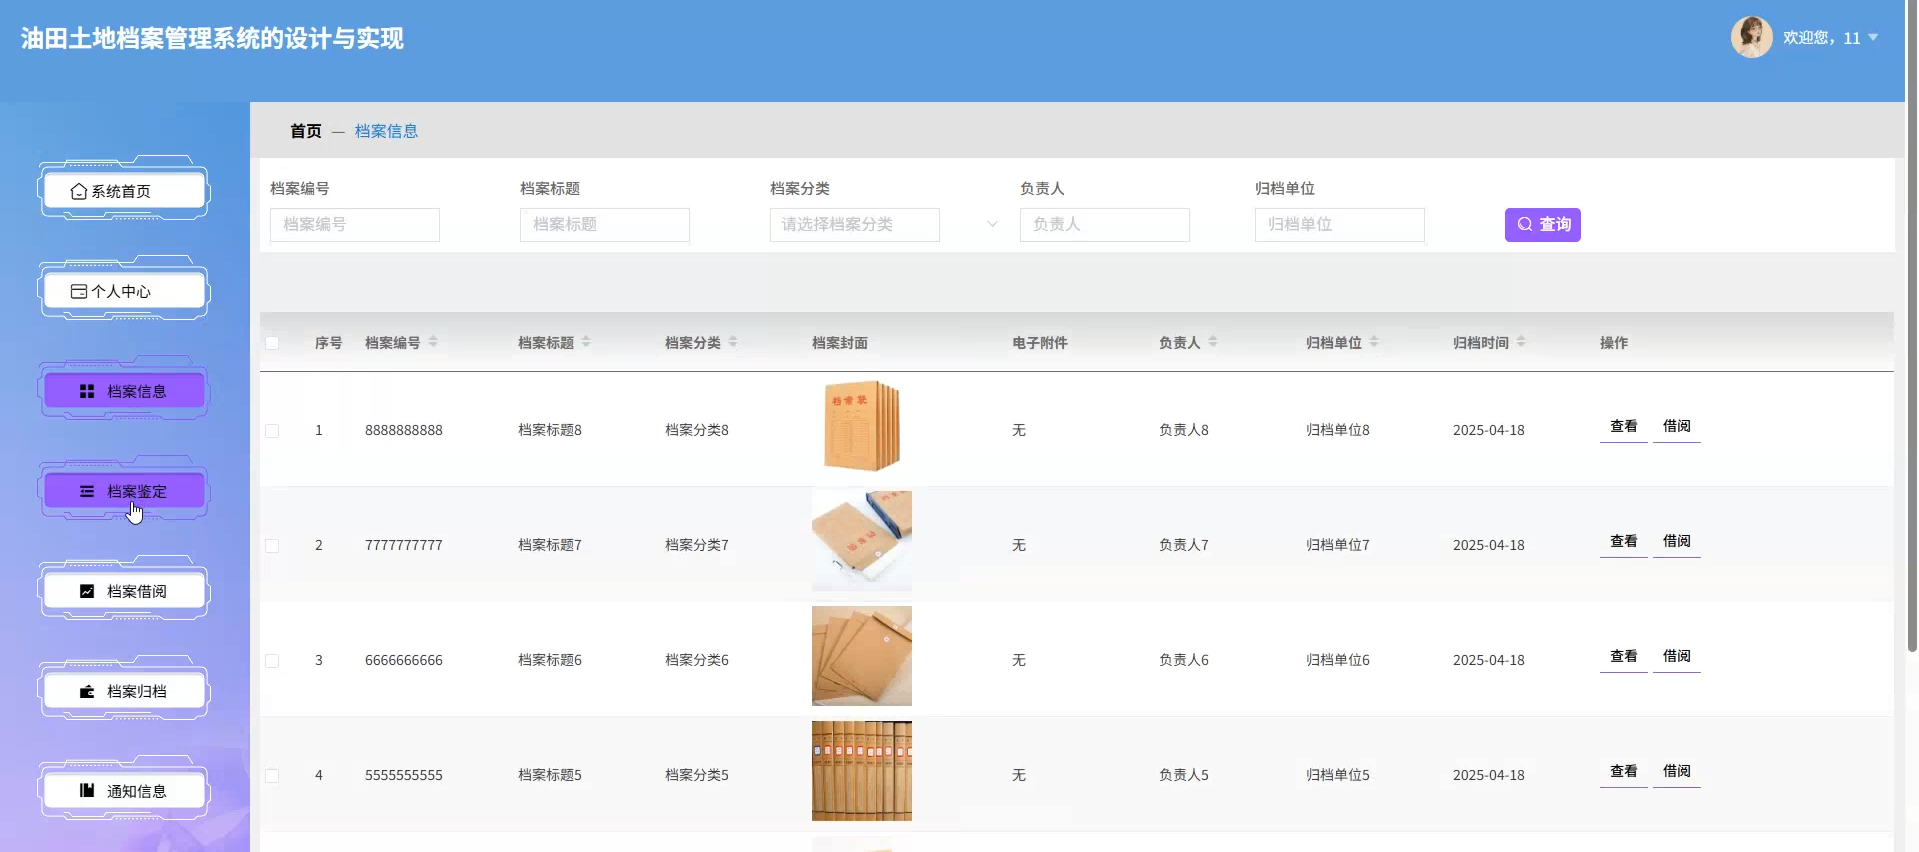The image size is (1919, 852).
Task: Click the 查询 search button
Action: click(1543, 225)
